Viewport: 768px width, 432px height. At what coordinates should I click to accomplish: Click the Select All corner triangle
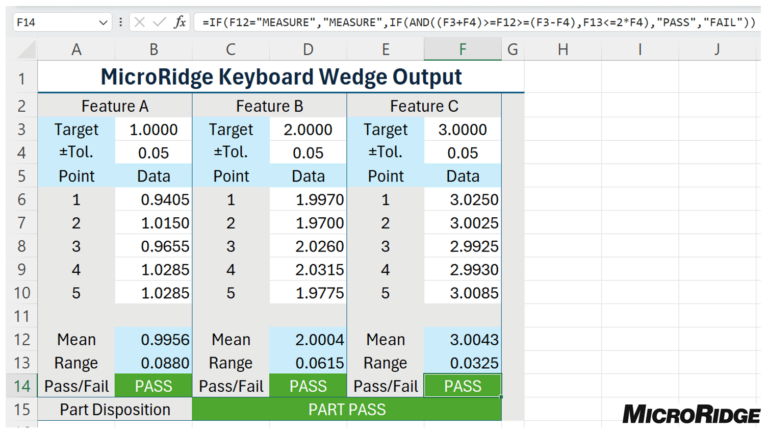point(25,49)
